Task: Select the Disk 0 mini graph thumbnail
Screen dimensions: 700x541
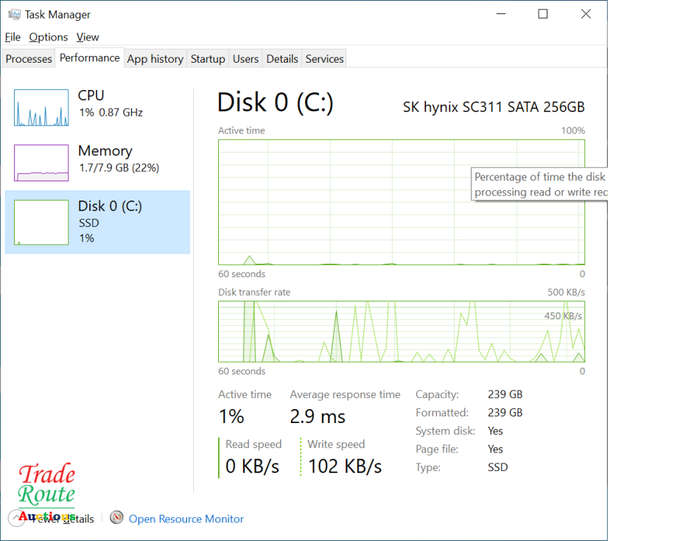Action: pyautogui.click(x=42, y=222)
